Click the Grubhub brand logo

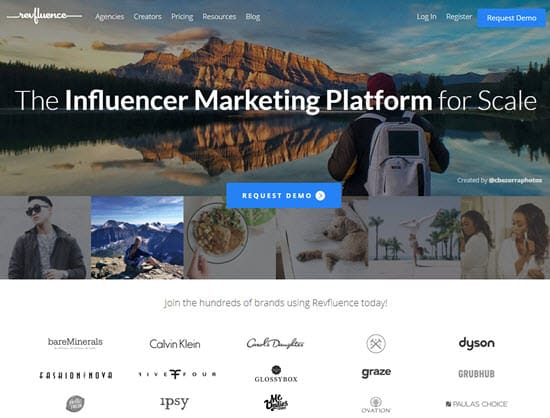(476, 374)
